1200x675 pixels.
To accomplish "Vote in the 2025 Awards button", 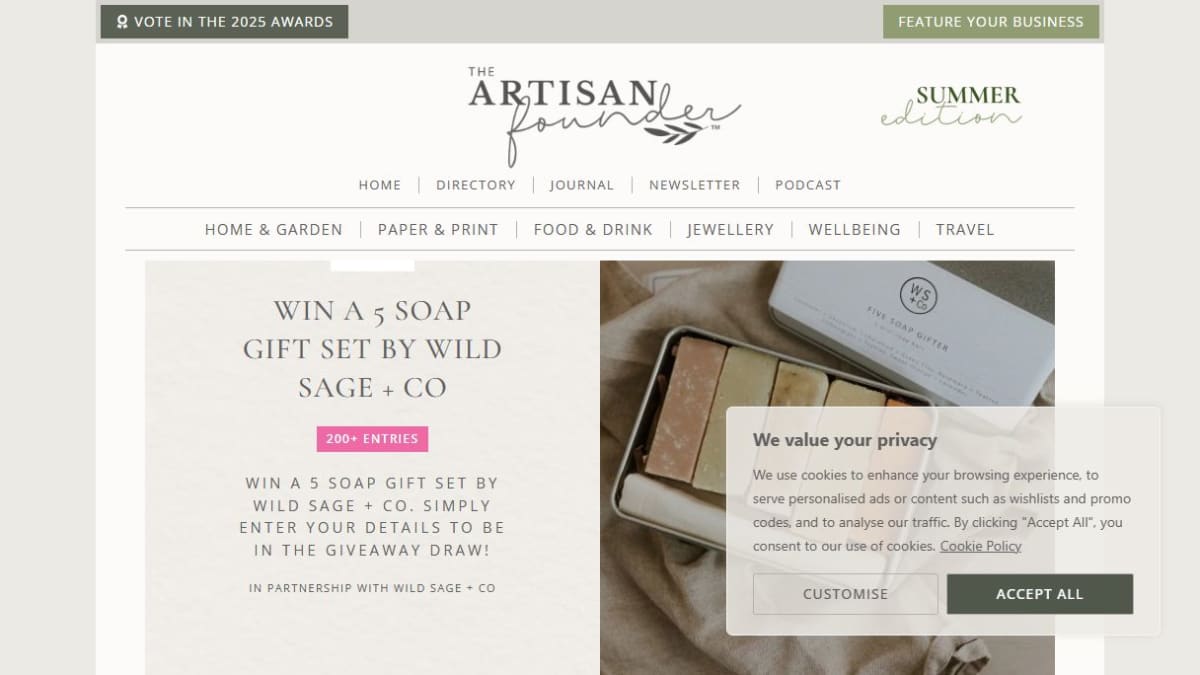I will point(224,22).
